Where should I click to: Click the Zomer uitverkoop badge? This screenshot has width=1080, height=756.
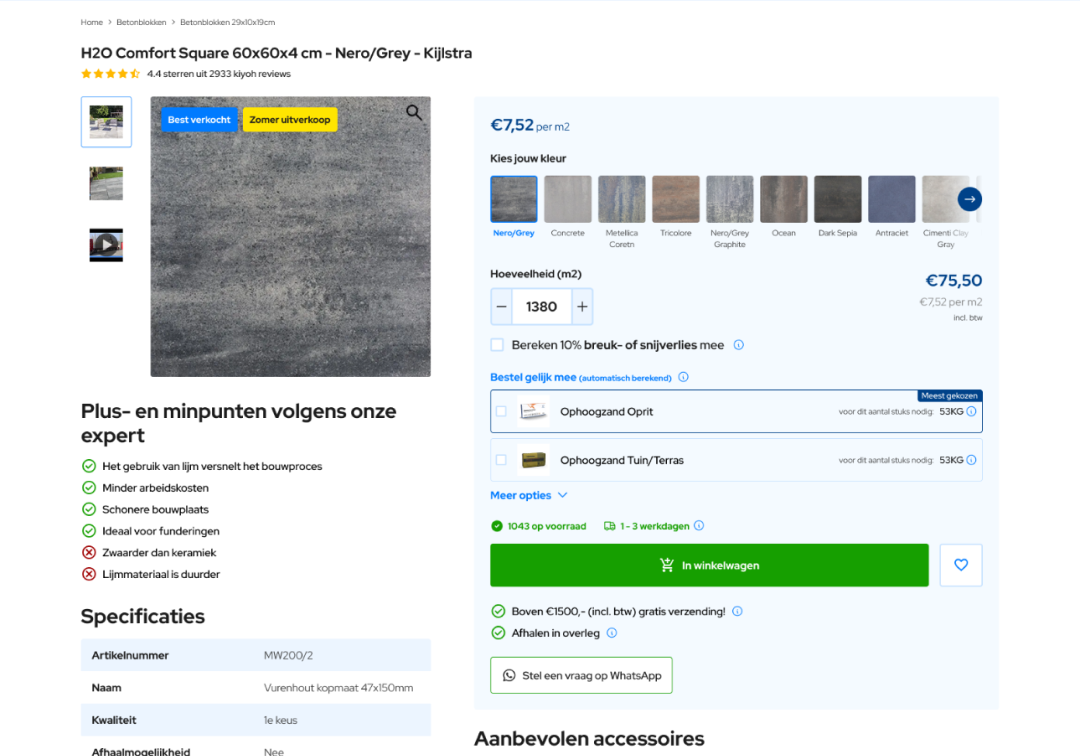(290, 120)
